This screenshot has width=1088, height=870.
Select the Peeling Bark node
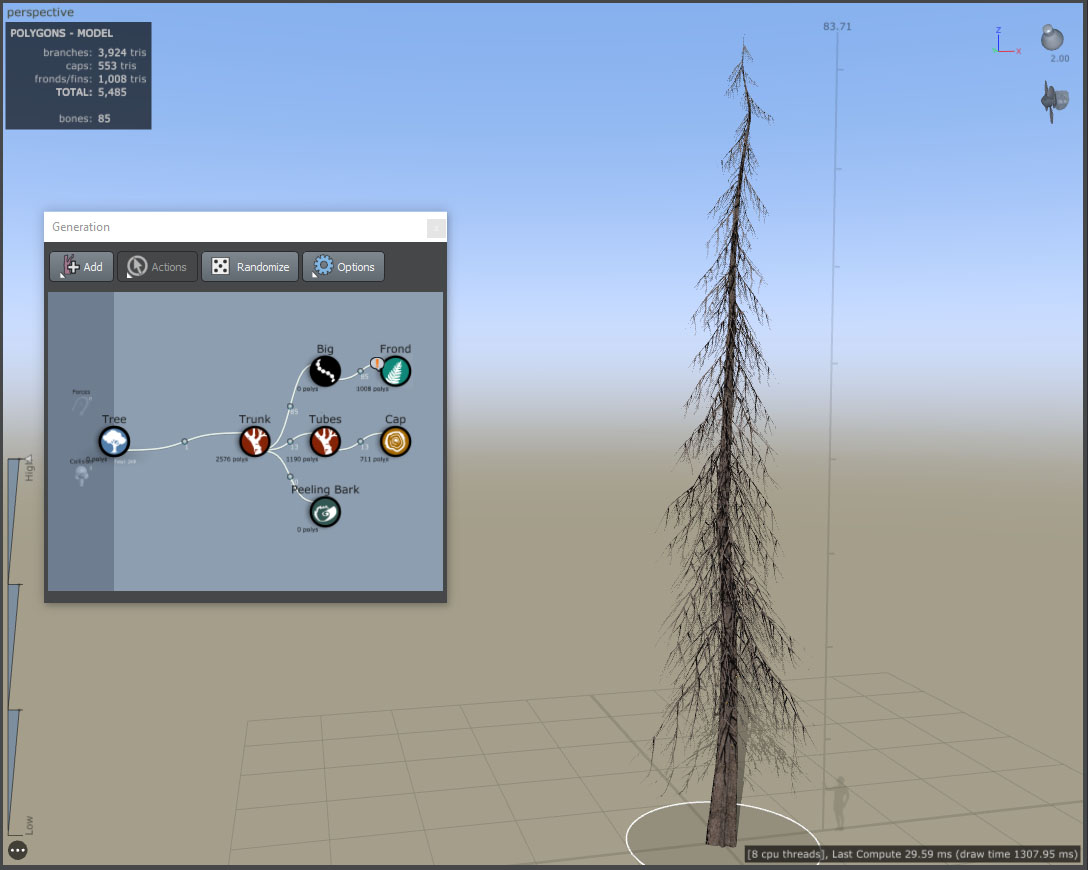(325, 512)
